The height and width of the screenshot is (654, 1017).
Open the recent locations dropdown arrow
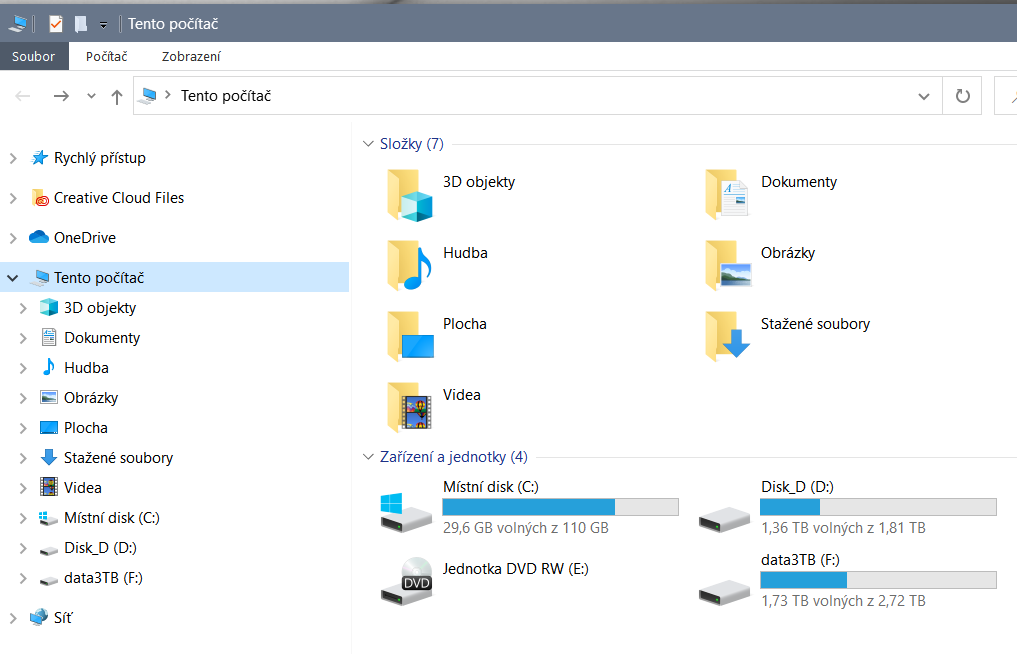(x=91, y=96)
